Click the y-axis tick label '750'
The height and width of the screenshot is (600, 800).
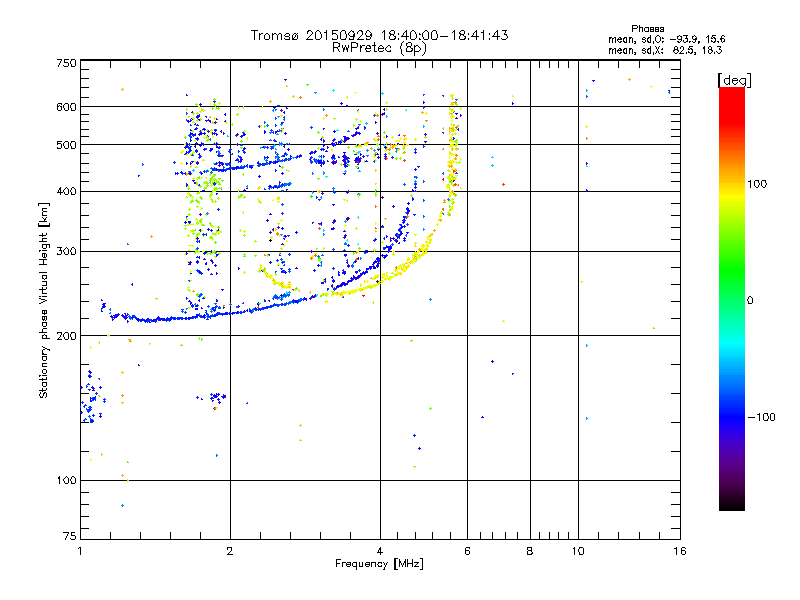click(66, 63)
